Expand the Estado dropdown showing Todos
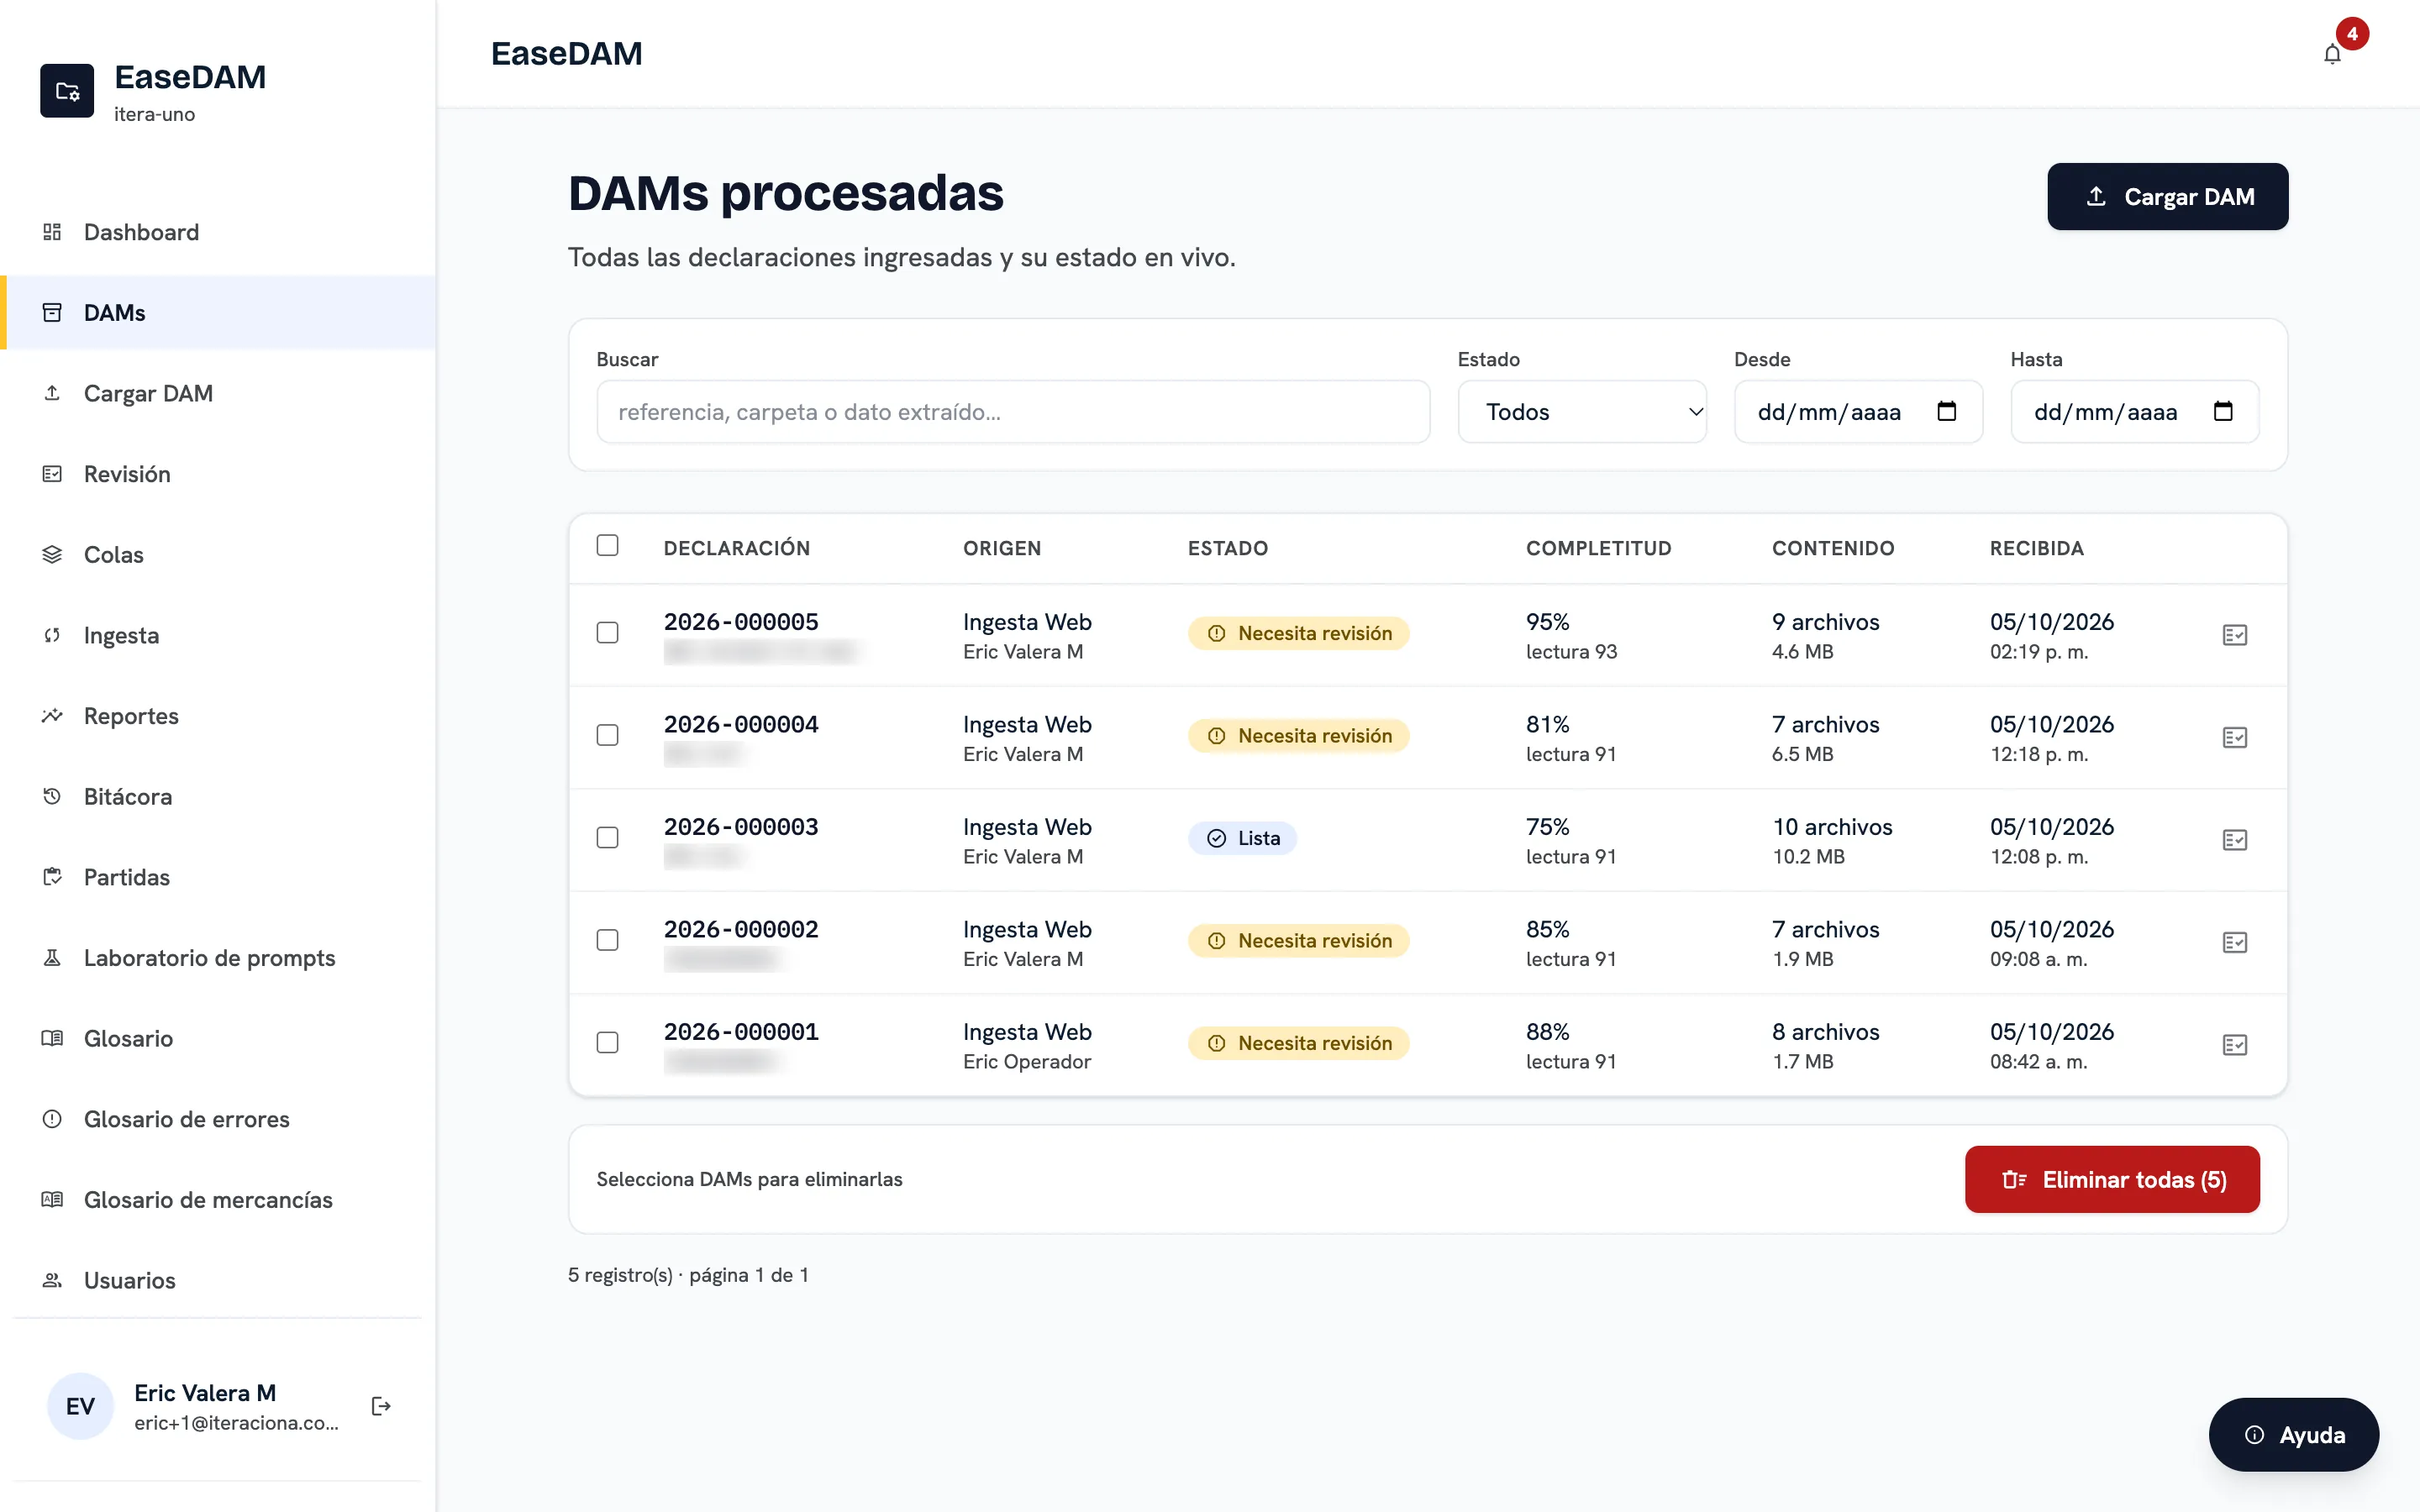The width and height of the screenshot is (2420, 1512). pyautogui.click(x=1582, y=411)
